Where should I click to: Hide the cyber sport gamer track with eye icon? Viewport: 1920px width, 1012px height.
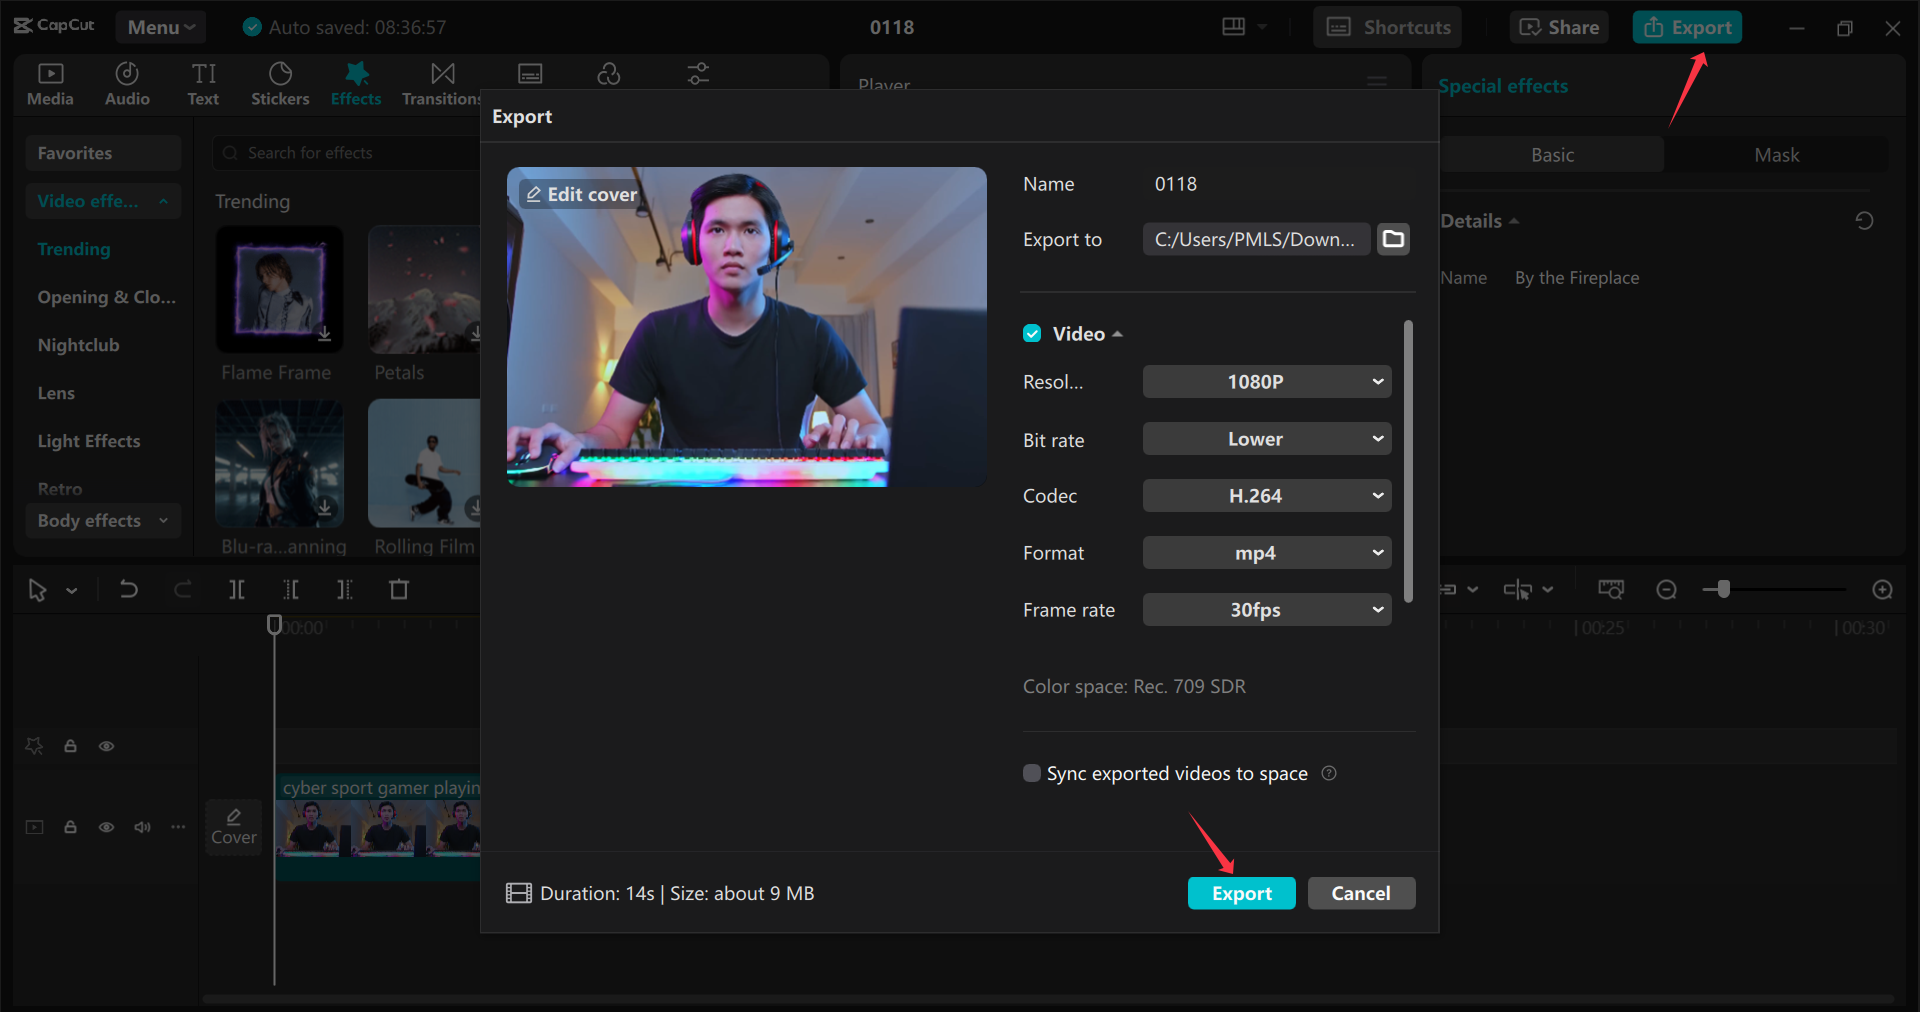(x=106, y=827)
